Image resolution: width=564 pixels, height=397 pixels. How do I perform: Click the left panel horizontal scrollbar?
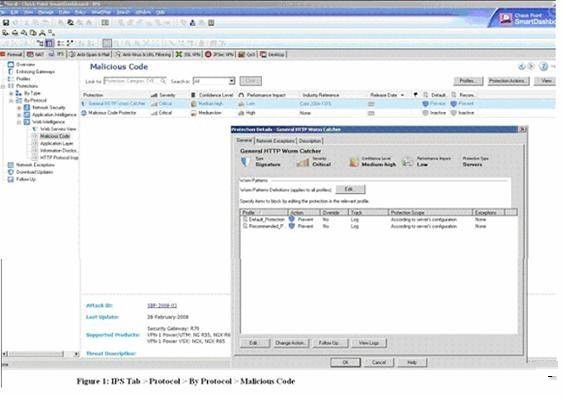[40, 354]
